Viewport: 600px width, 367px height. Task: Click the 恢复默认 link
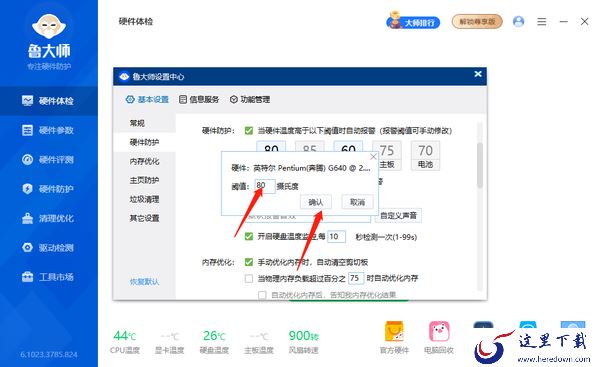click(x=144, y=282)
